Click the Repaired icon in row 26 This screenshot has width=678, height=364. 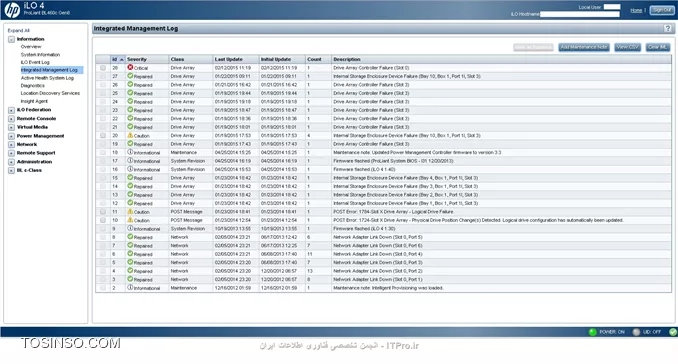pyautogui.click(x=130, y=84)
